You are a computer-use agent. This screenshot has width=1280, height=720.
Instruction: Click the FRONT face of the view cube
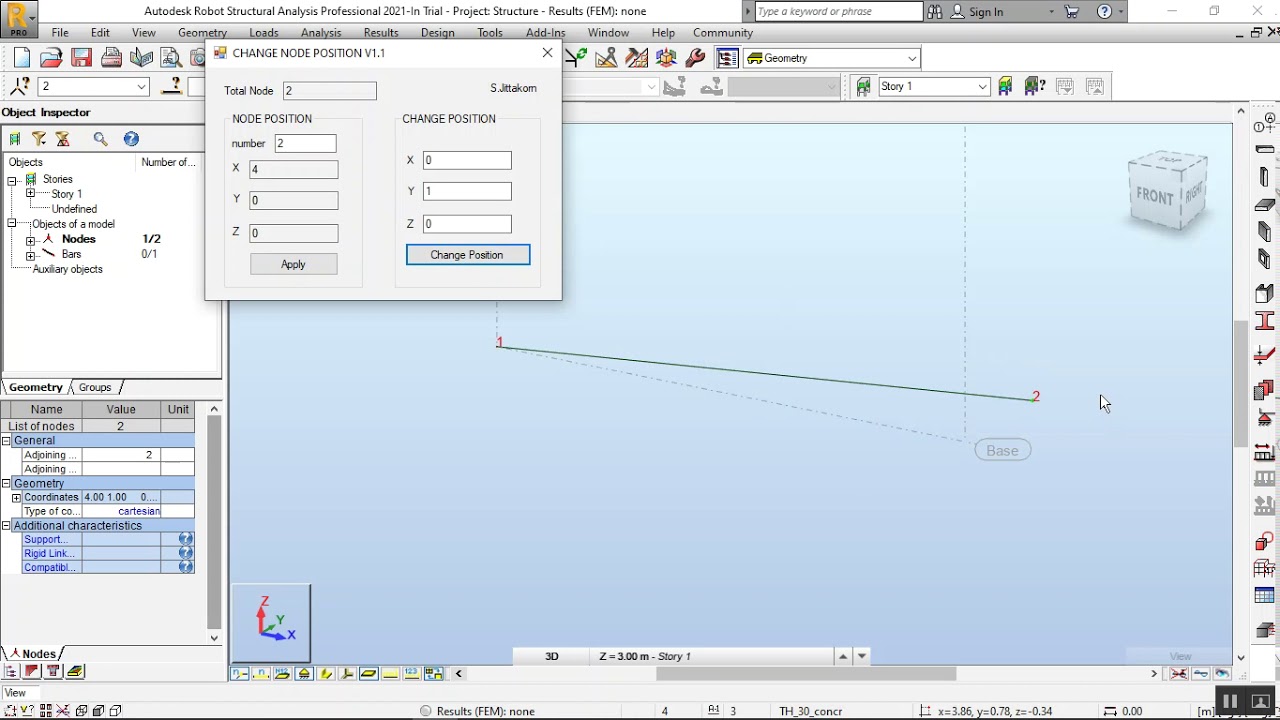[1154, 196]
